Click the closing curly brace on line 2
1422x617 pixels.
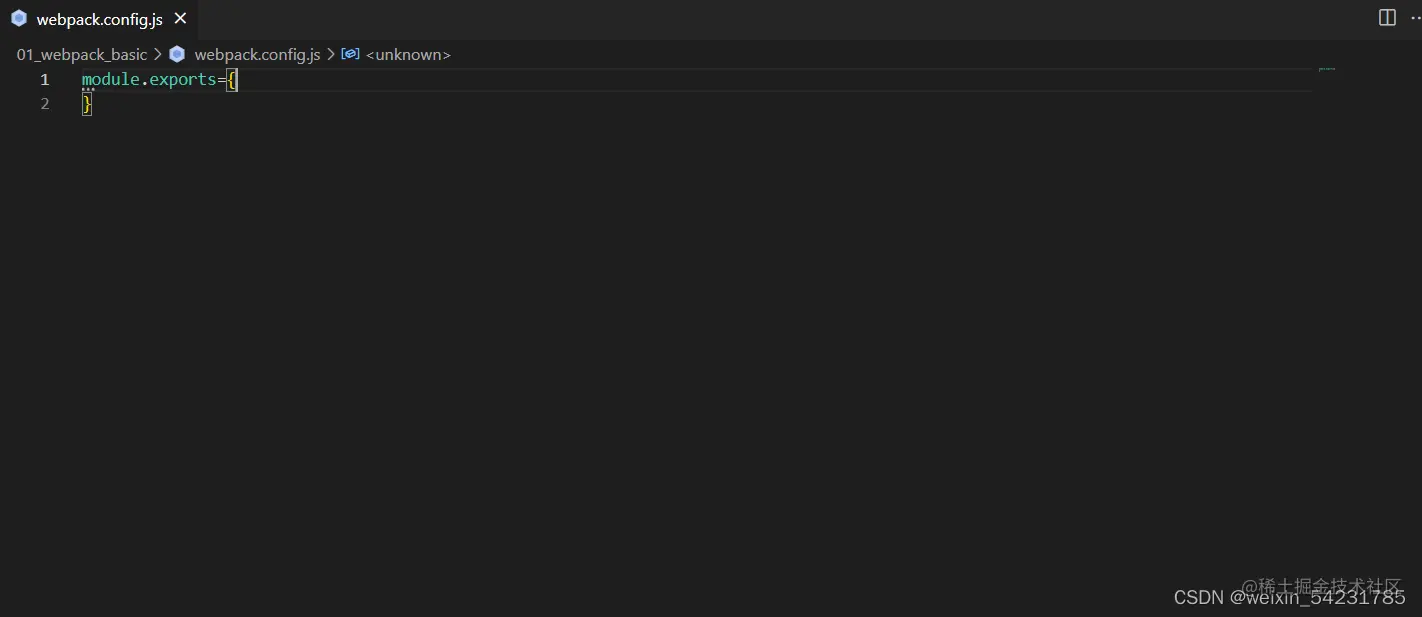[87, 103]
